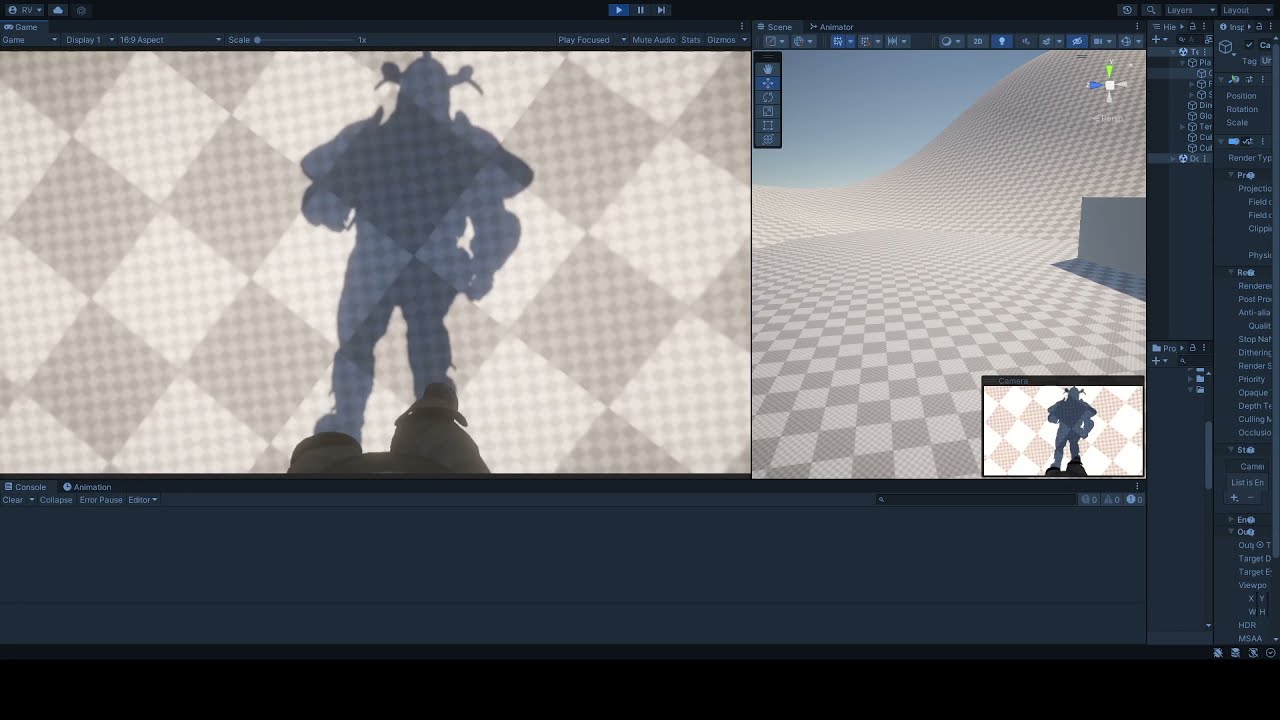The height and width of the screenshot is (720, 1280).
Task: Start Play mode with the Play button
Action: [618, 10]
